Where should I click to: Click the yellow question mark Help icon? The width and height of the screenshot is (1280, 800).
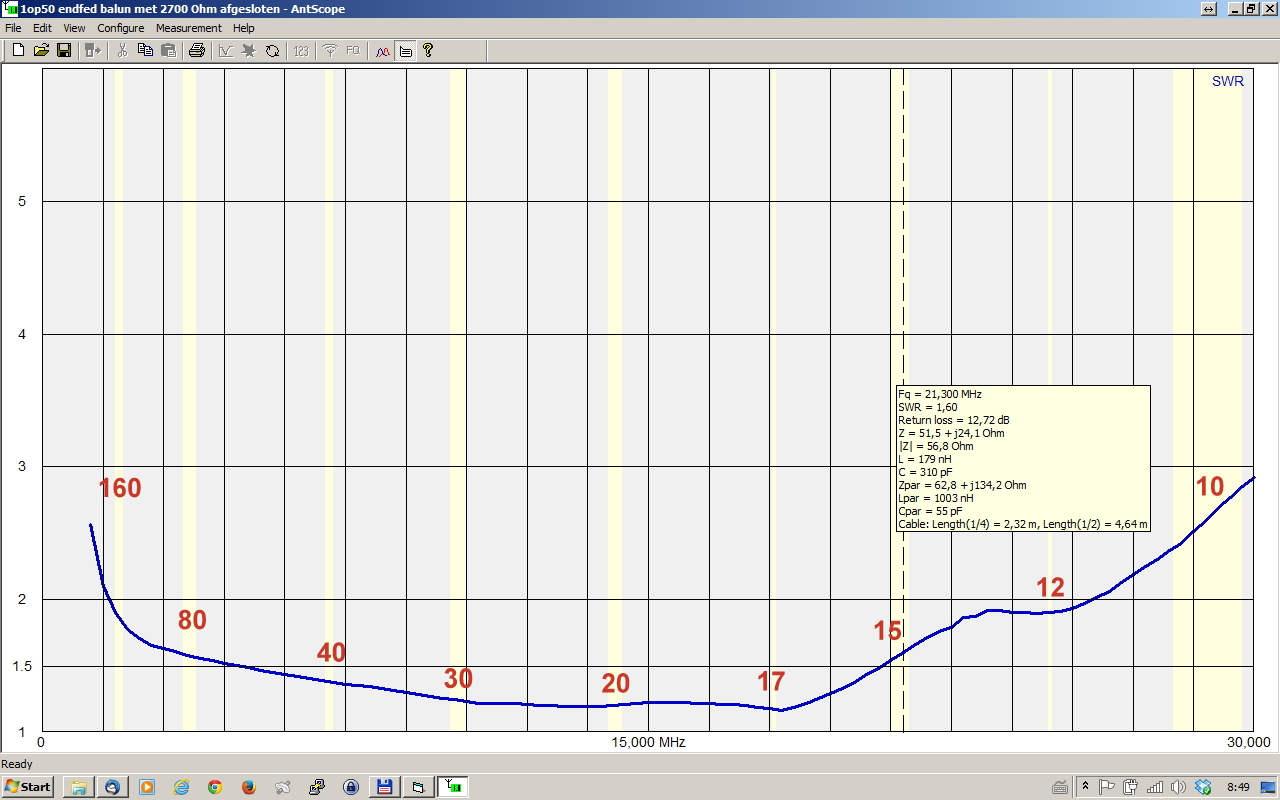[428, 50]
